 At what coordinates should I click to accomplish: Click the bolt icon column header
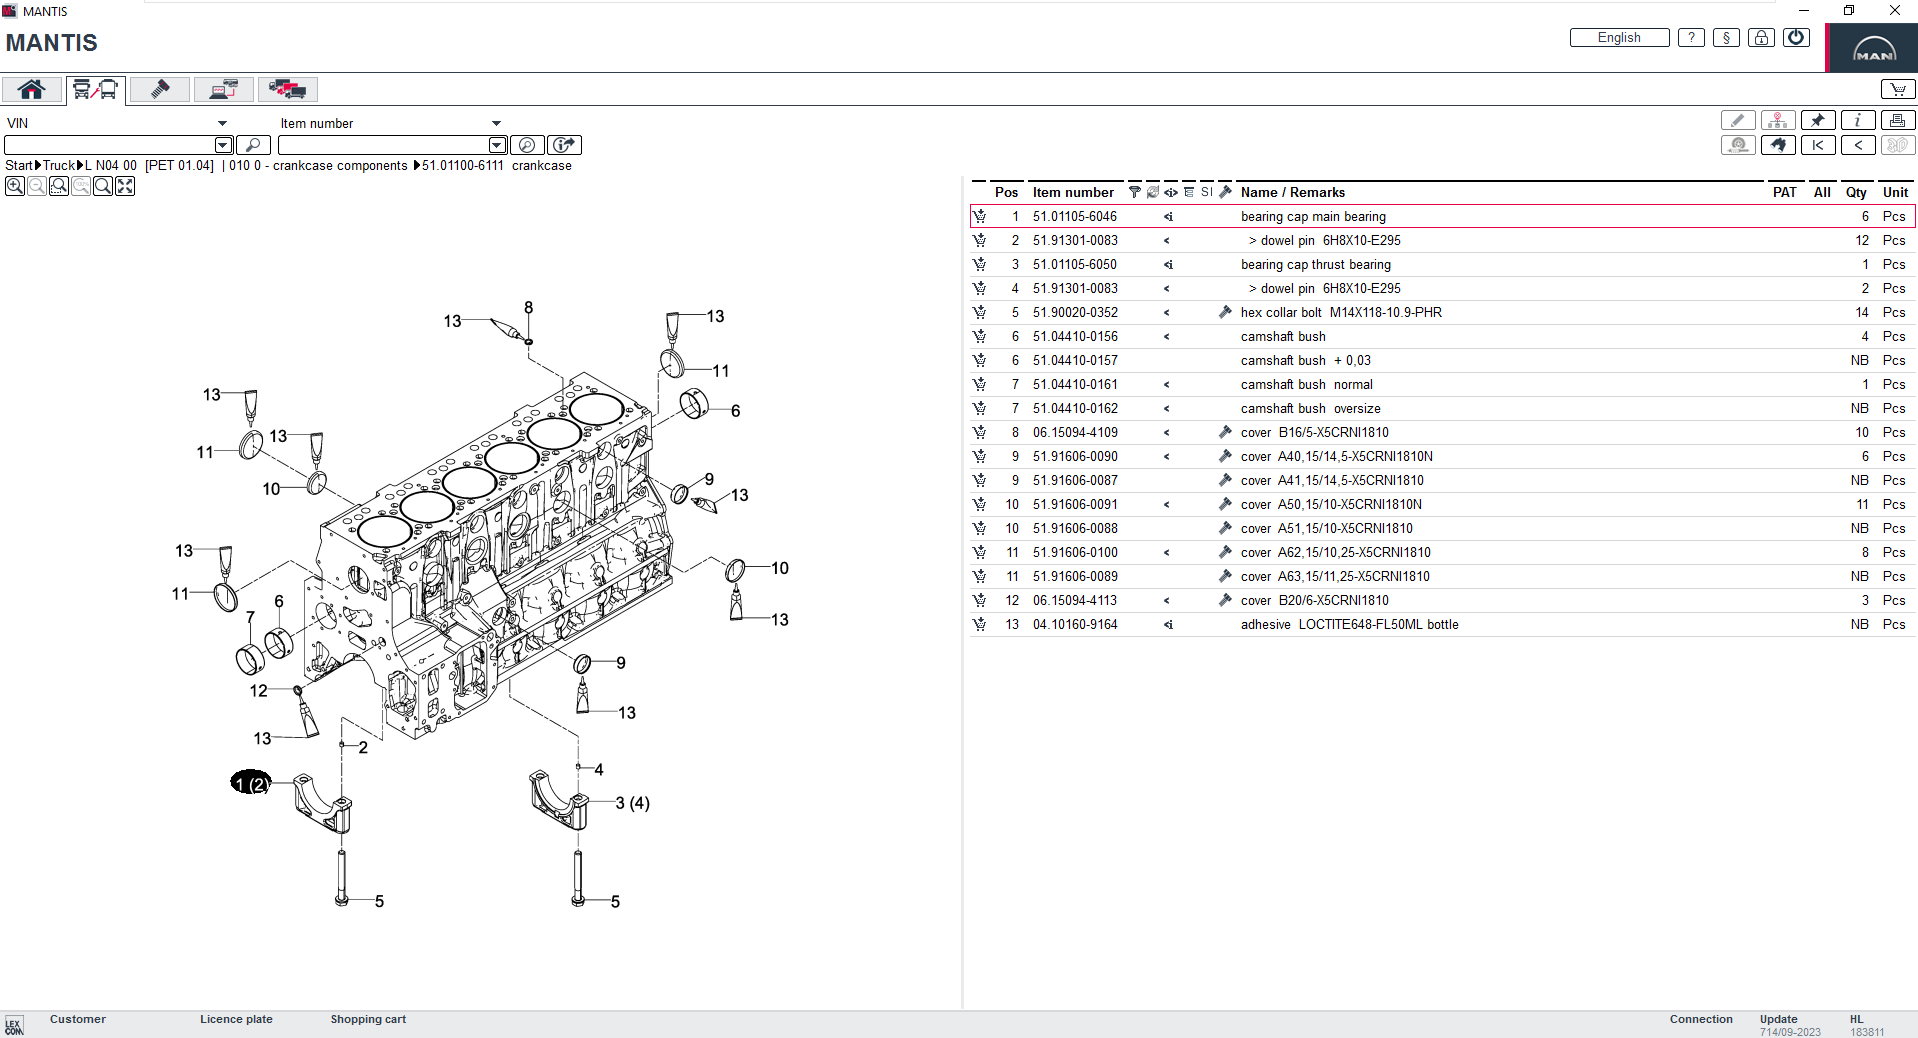pos(1225,192)
